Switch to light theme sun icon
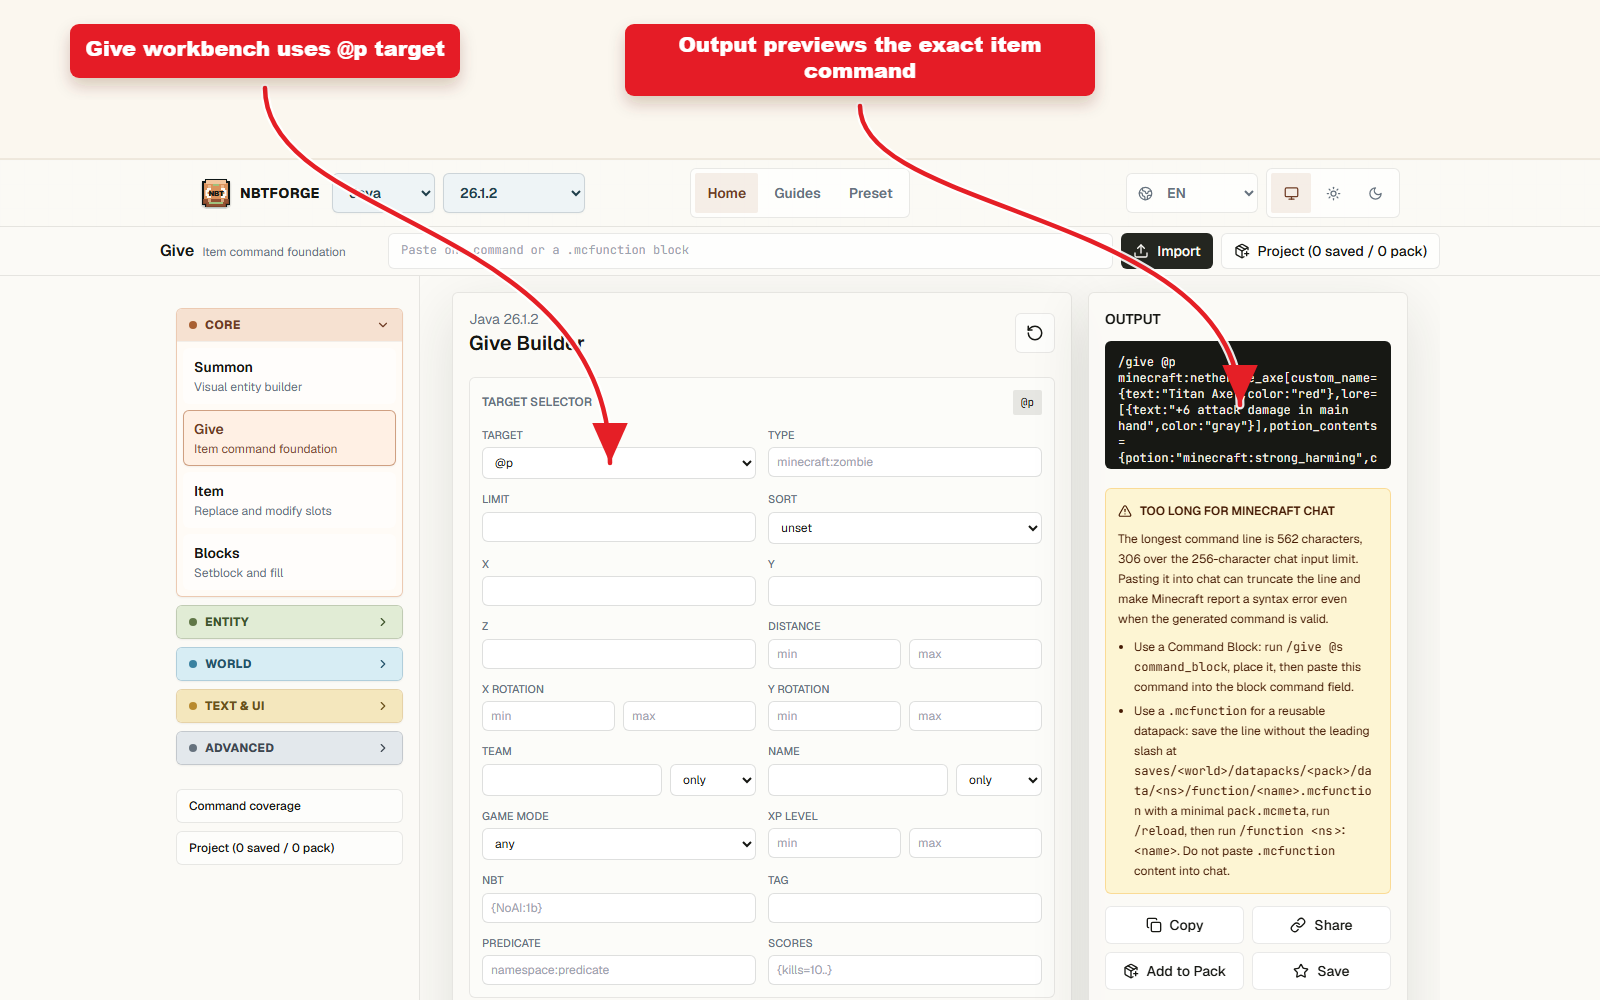Image resolution: width=1600 pixels, height=1000 pixels. (1333, 193)
